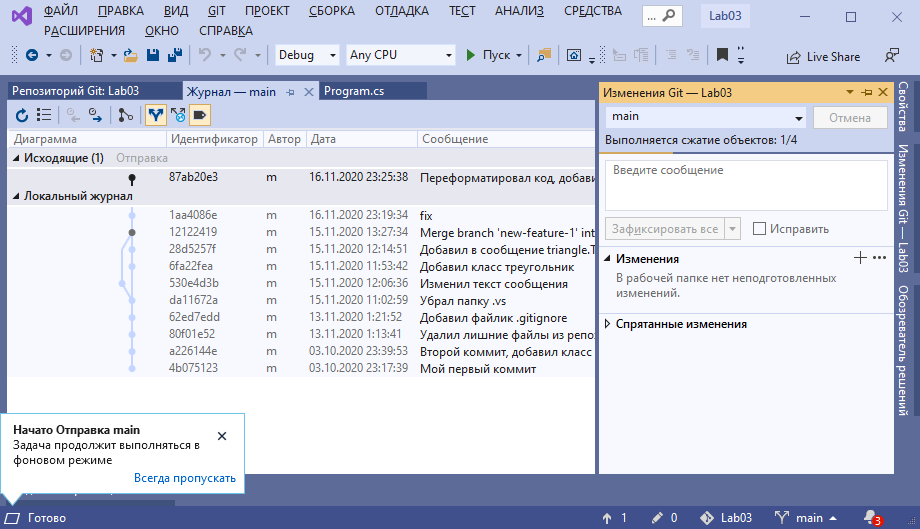Click the commit message input field
Image resolution: width=920 pixels, height=529 pixels.
(746, 185)
